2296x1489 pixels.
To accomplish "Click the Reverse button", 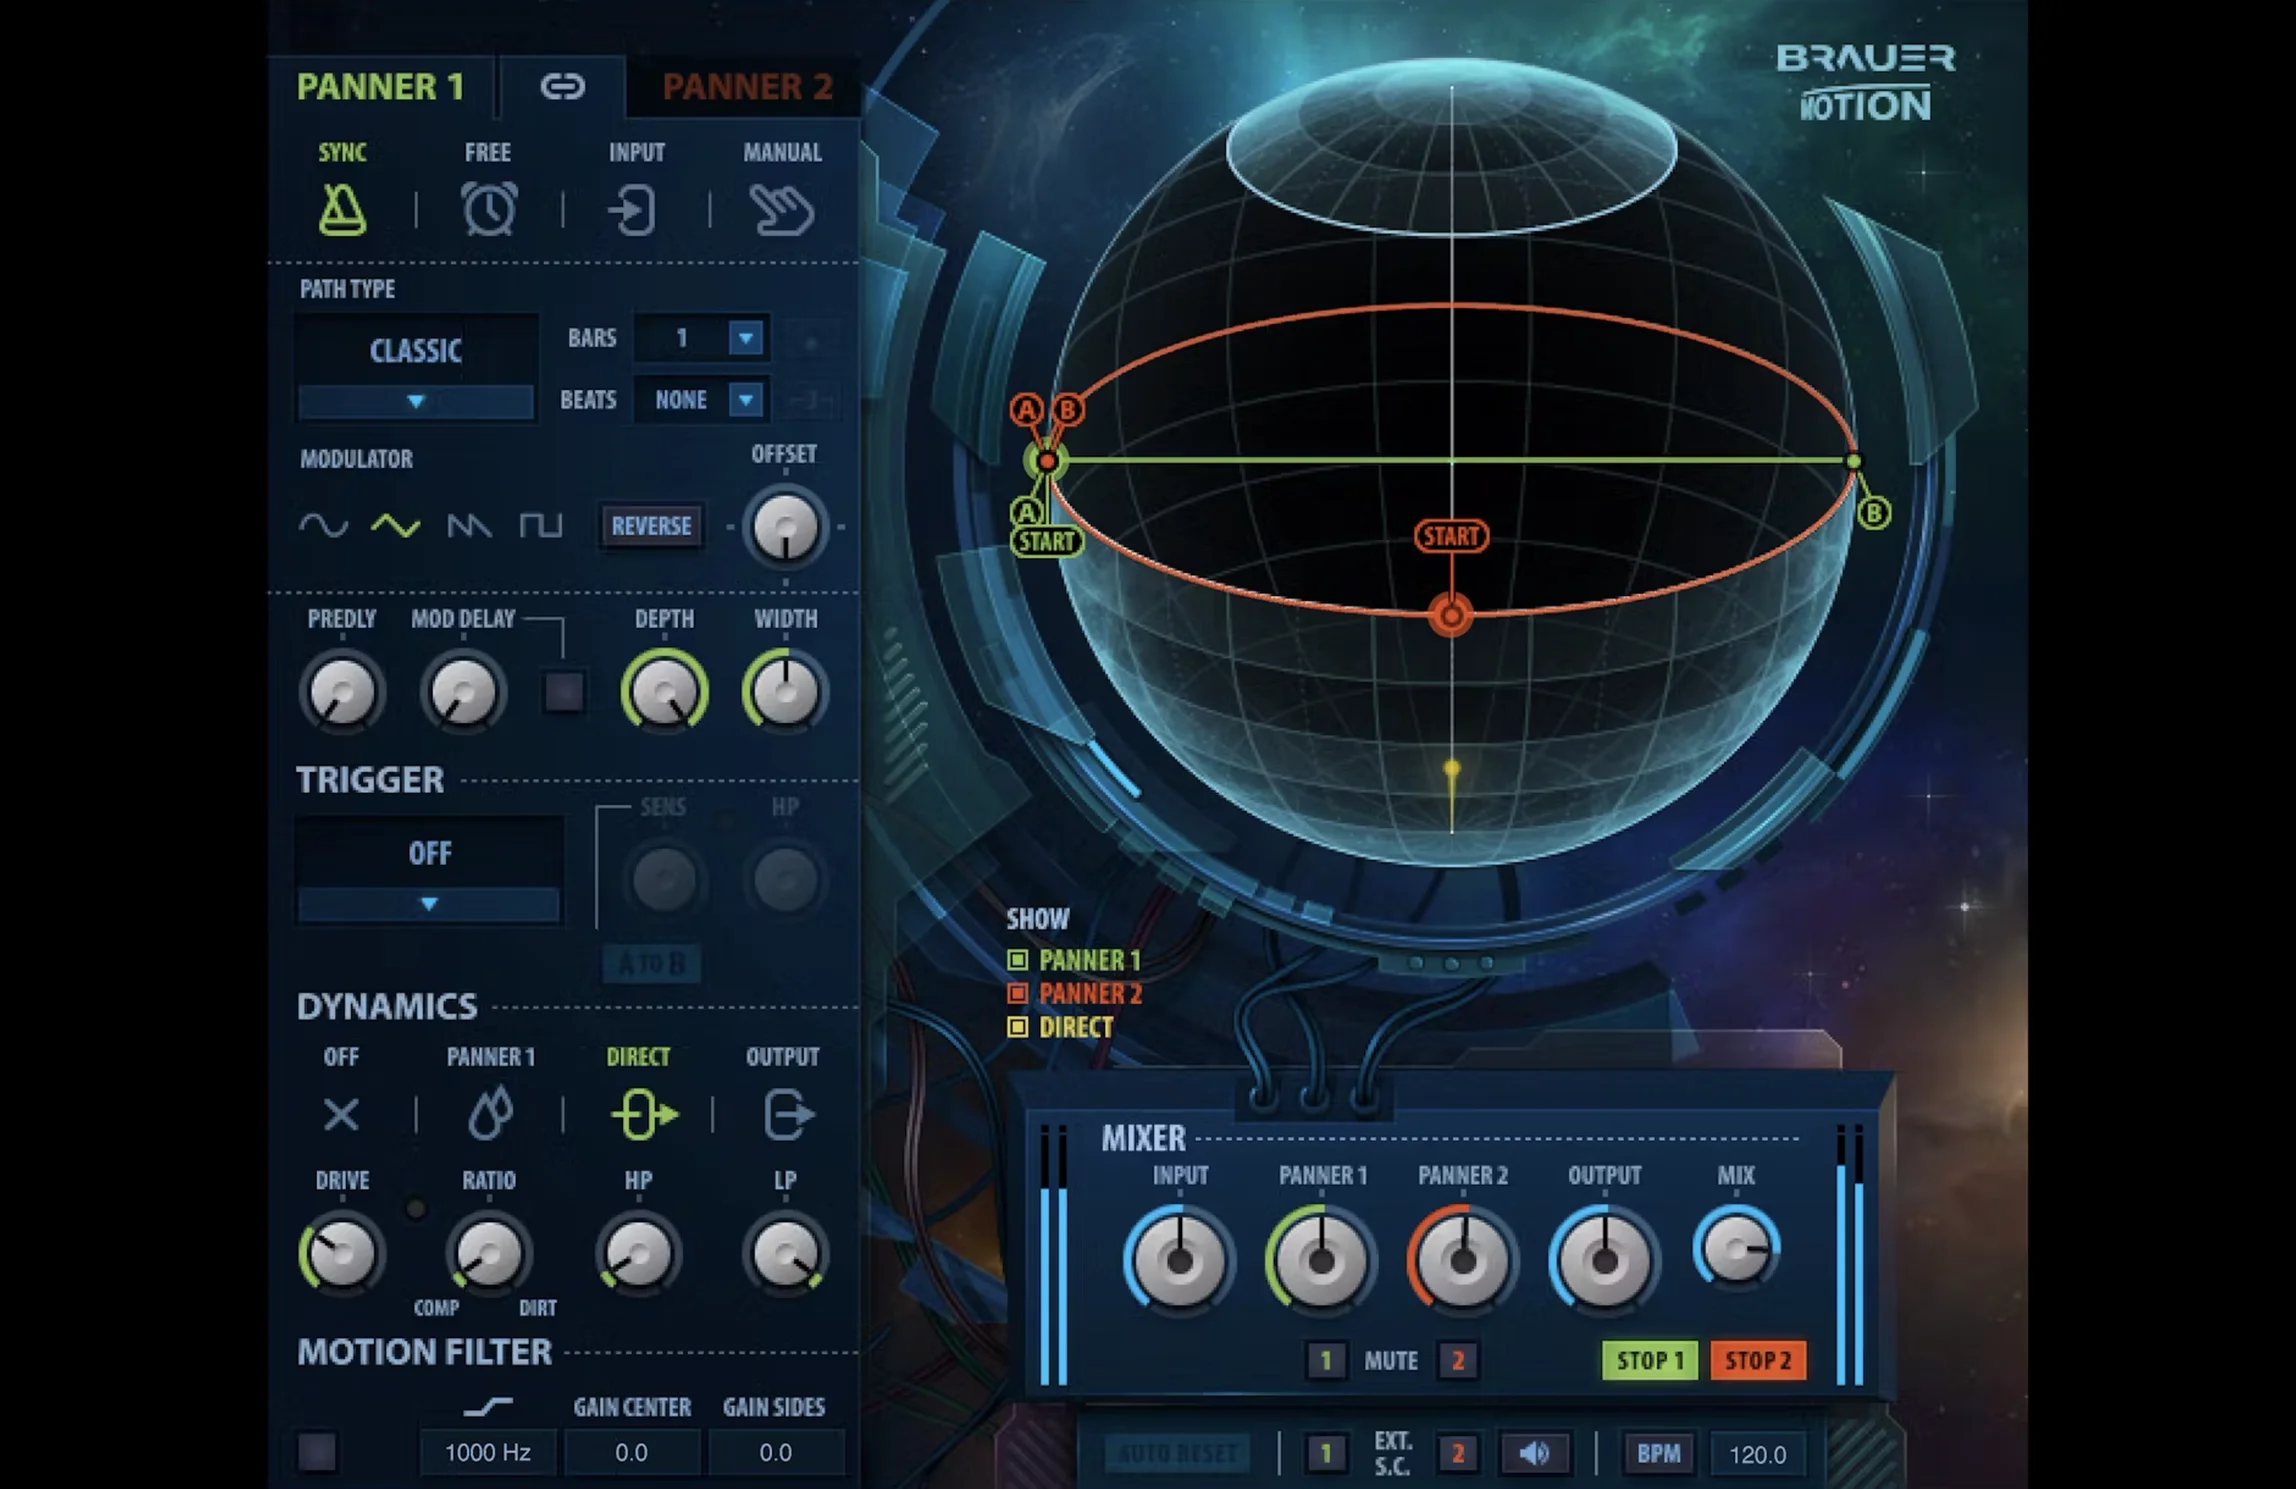I will point(651,526).
